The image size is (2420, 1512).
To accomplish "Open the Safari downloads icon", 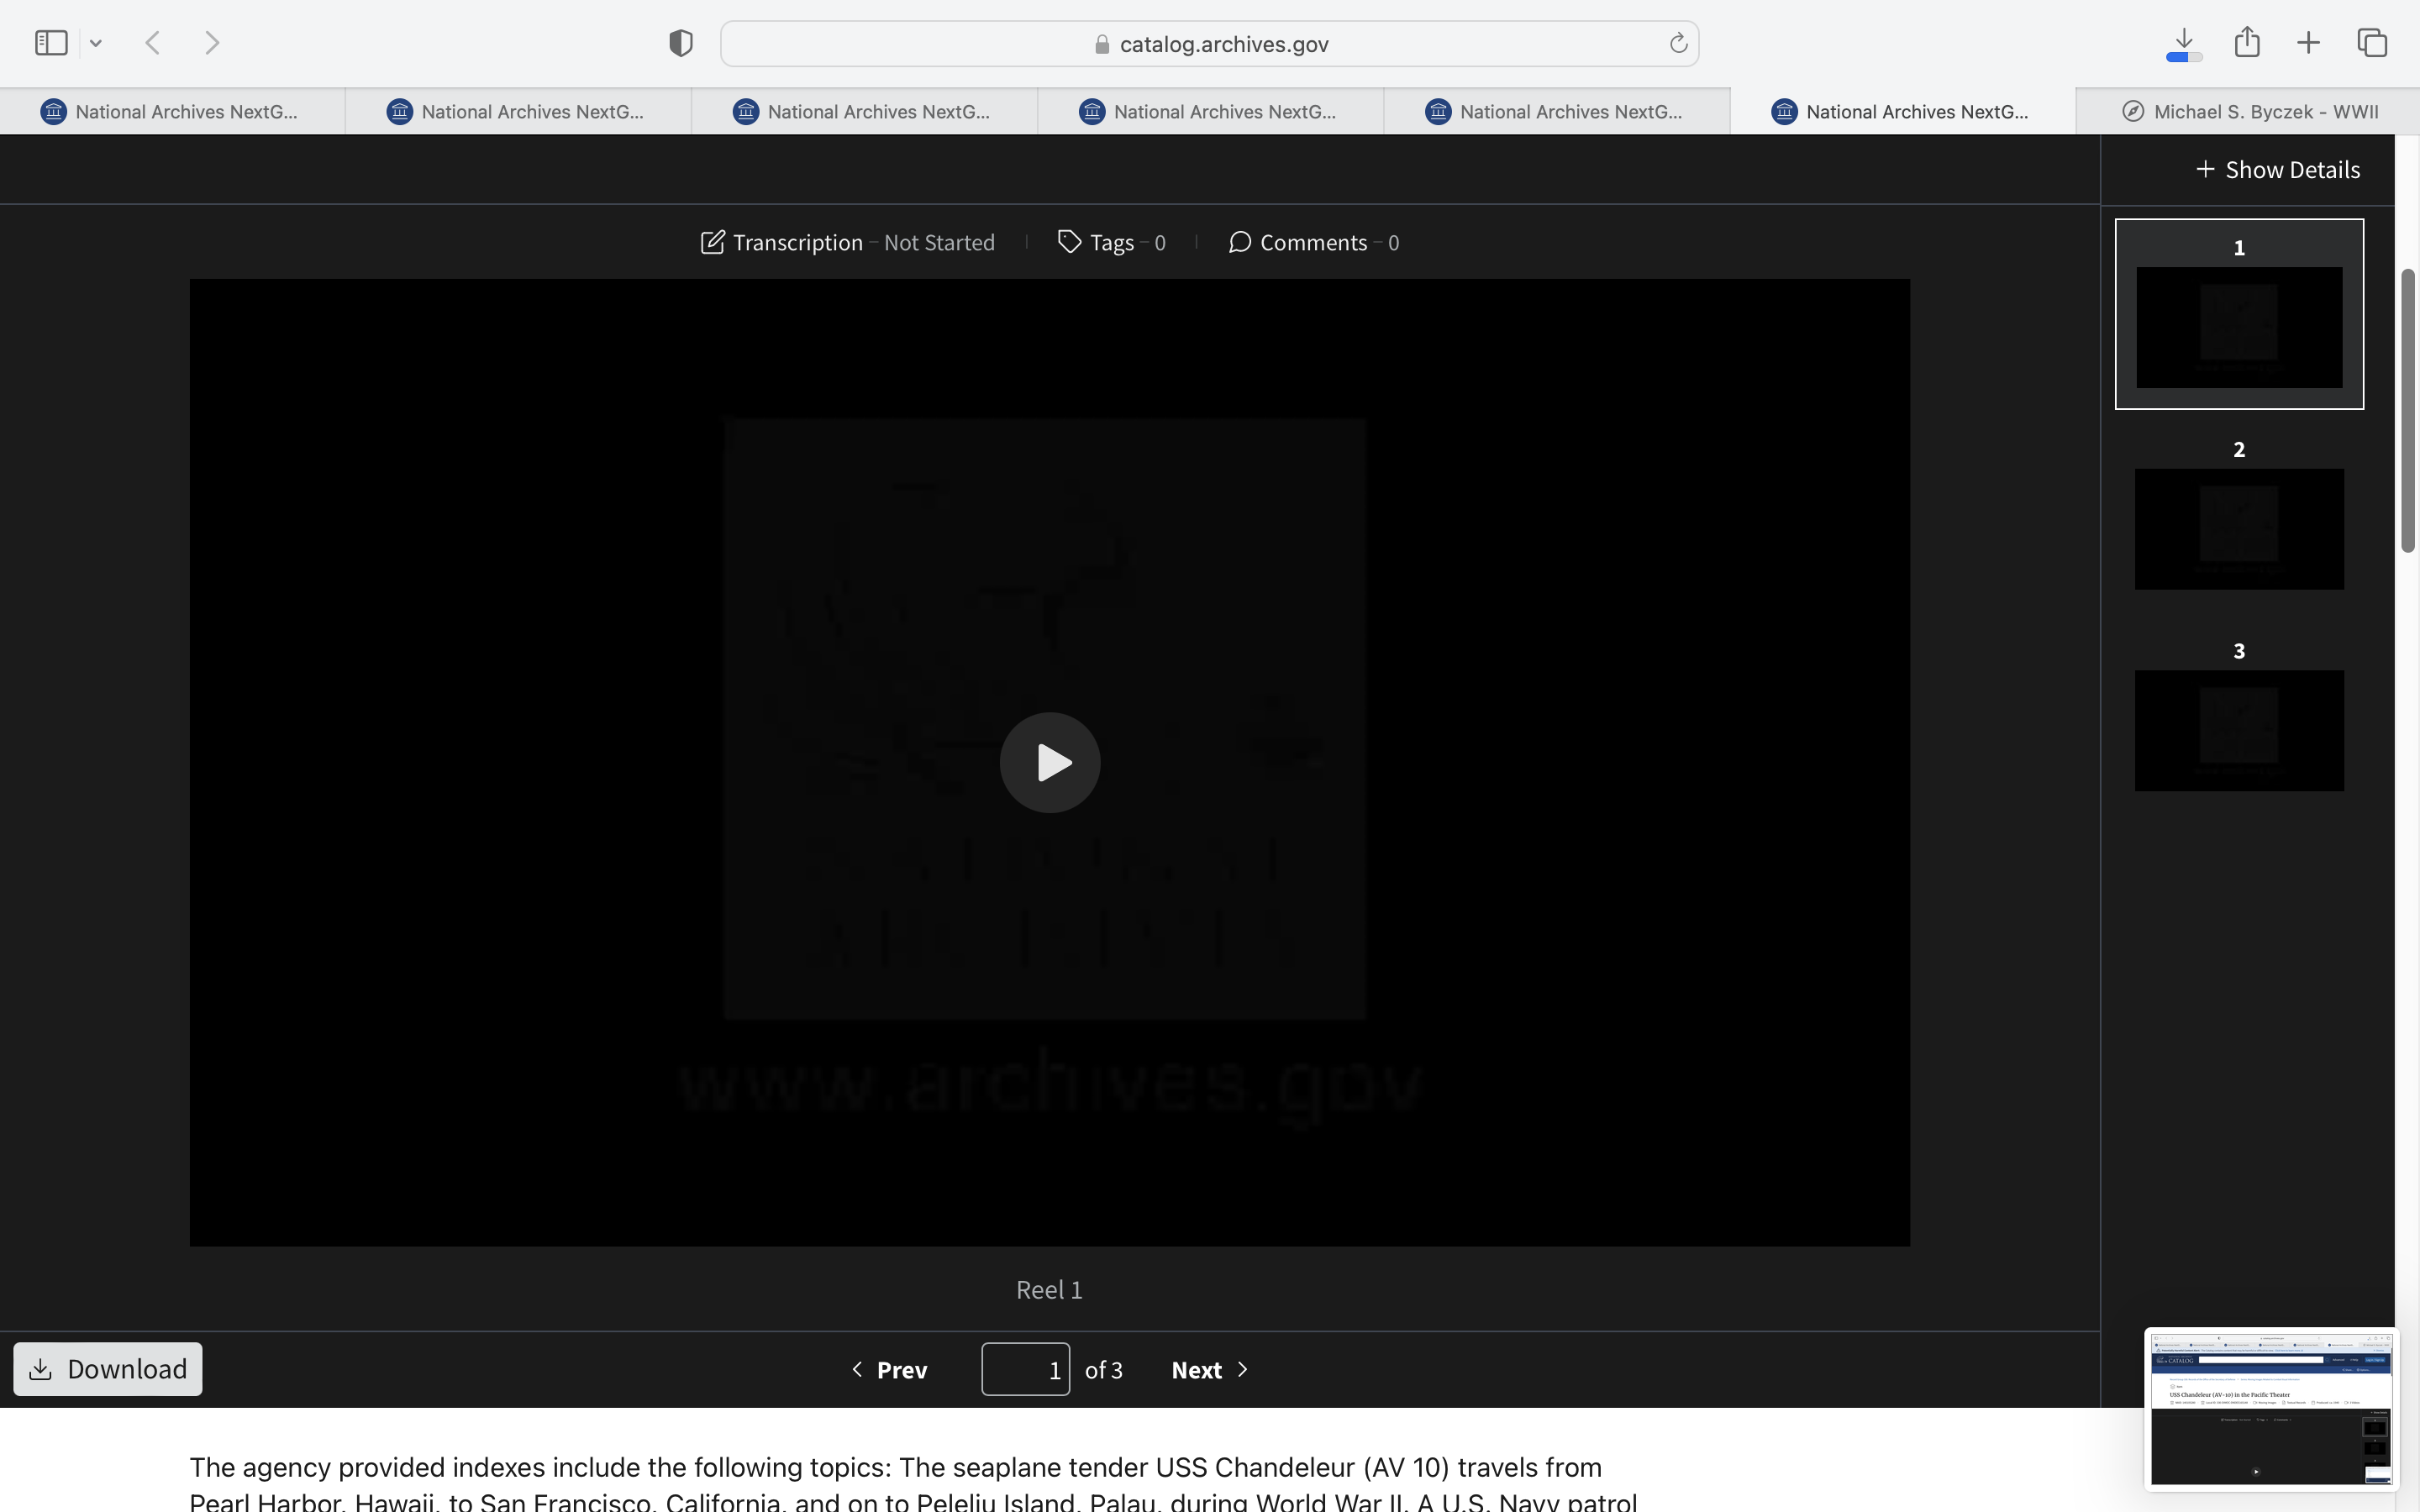I will click(2183, 43).
